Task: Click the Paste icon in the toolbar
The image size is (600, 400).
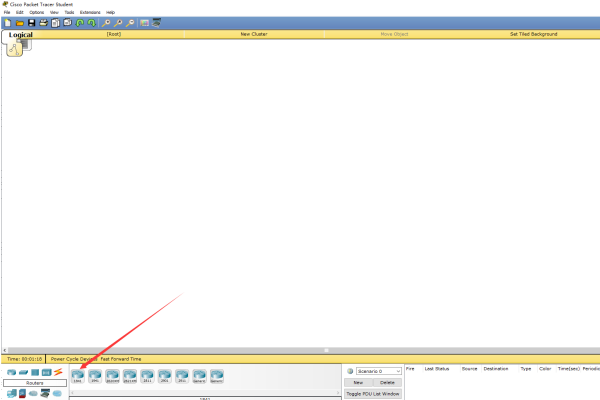Action: coord(68,23)
